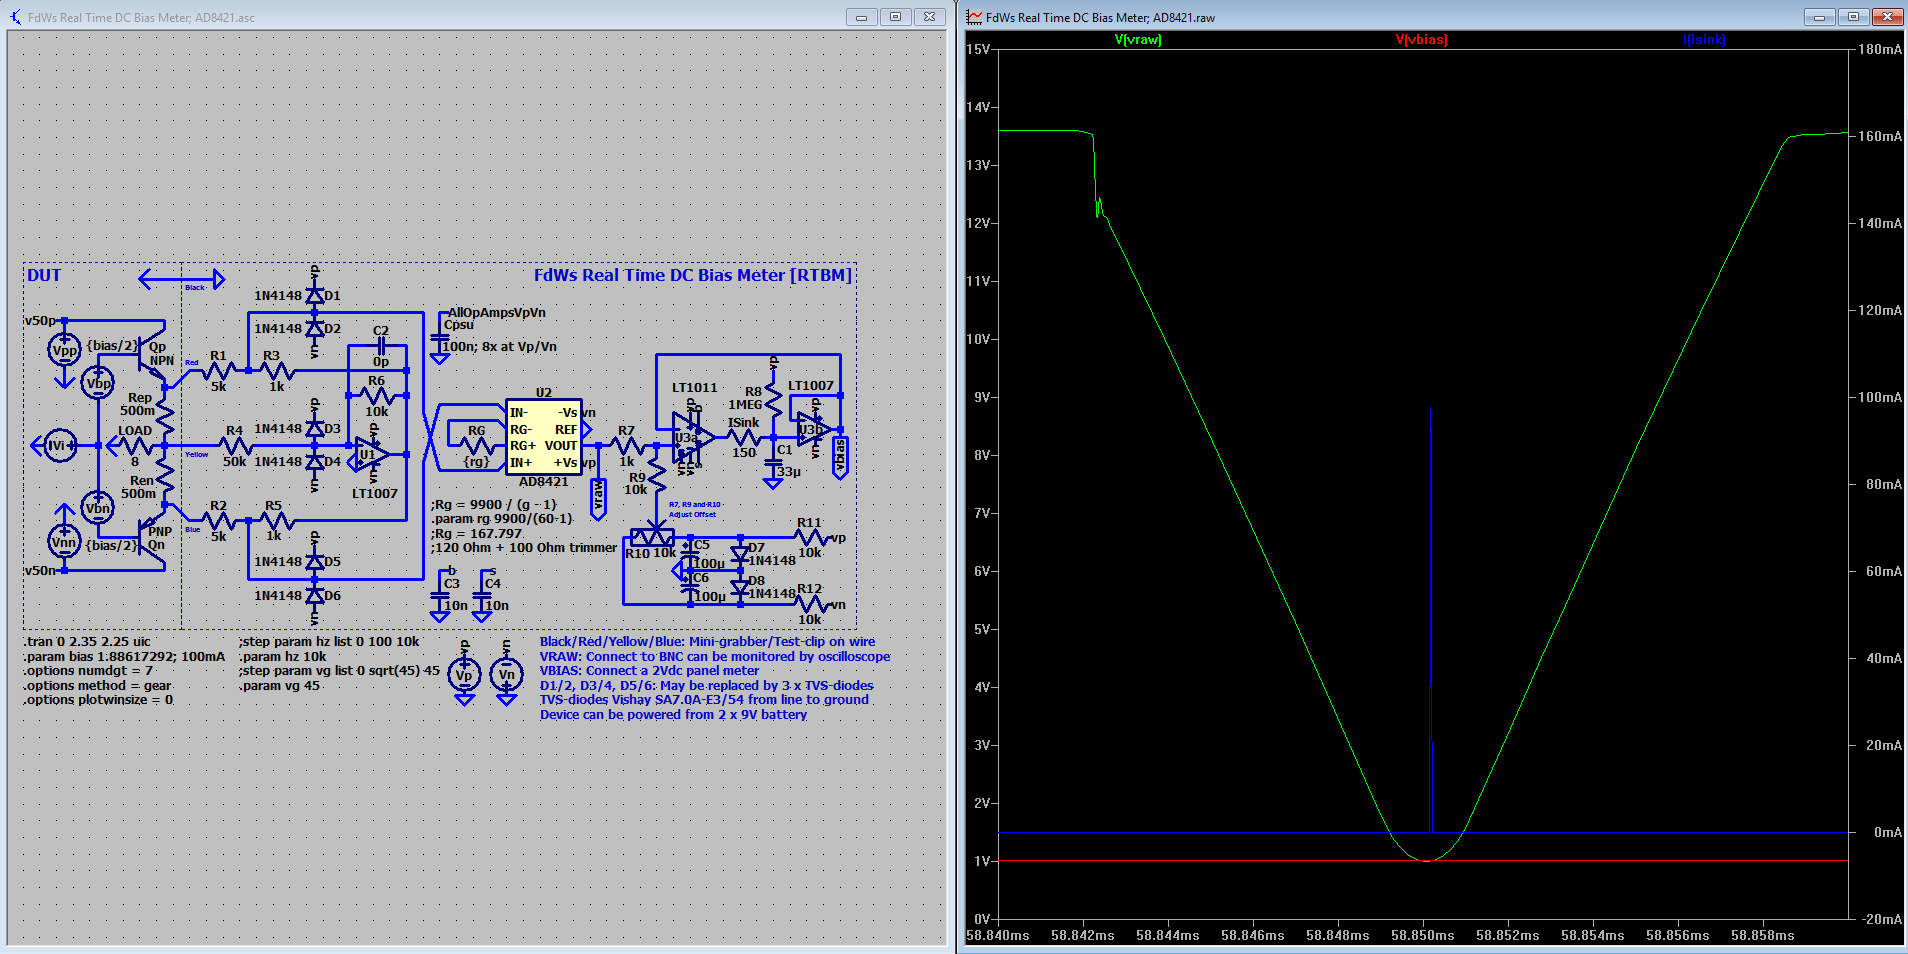The height and width of the screenshot is (954, 1908).
Task: Click diode D6 1N4148
Action: (315, 595)
